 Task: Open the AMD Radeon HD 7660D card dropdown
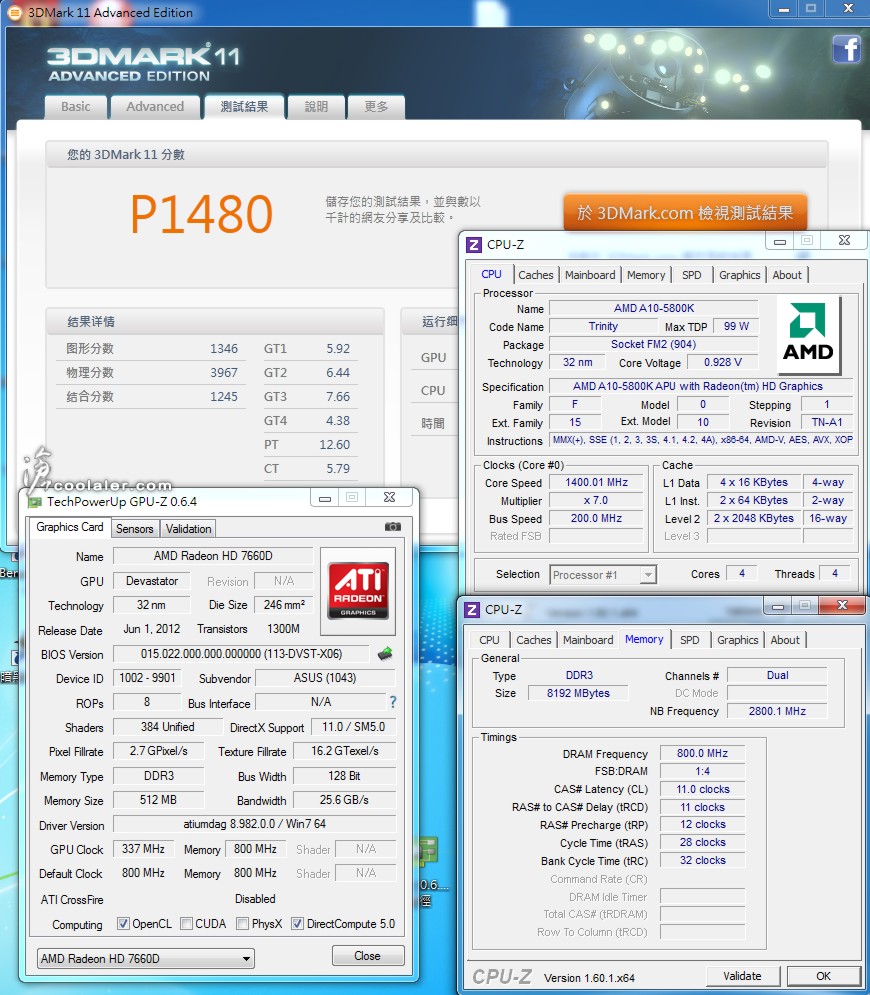pos(145,958)
